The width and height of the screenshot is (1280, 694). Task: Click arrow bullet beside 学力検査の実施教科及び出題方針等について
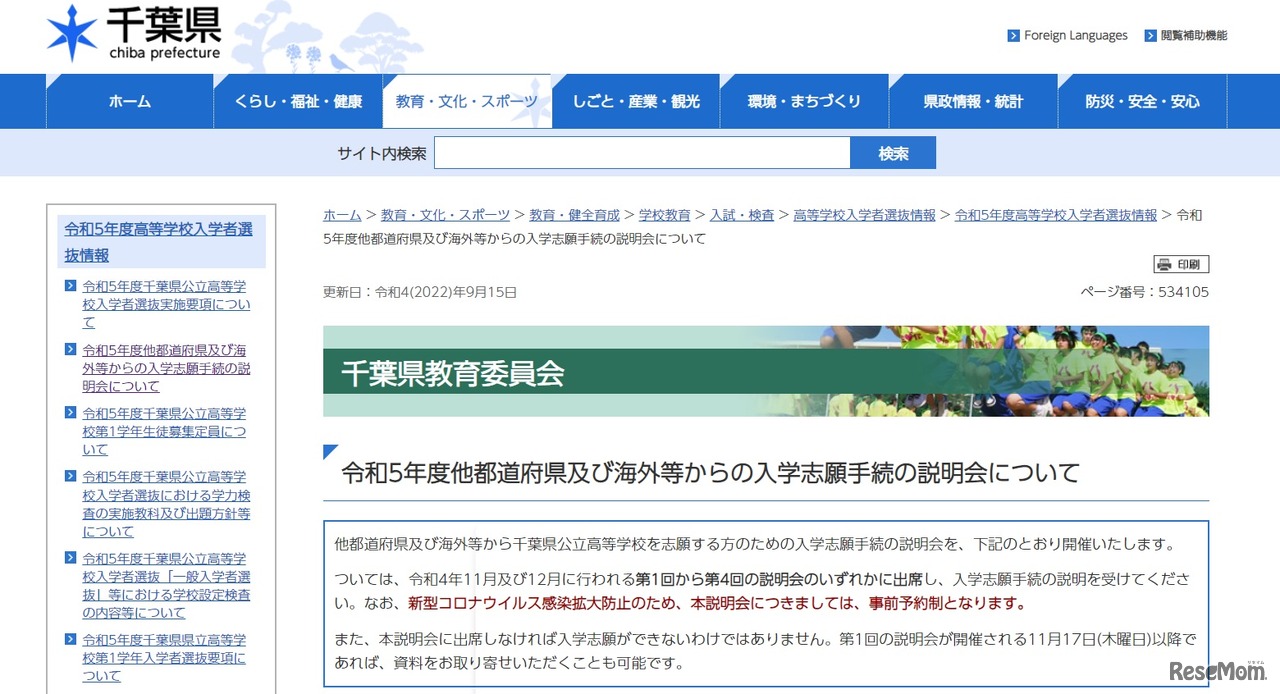point(70,476)
